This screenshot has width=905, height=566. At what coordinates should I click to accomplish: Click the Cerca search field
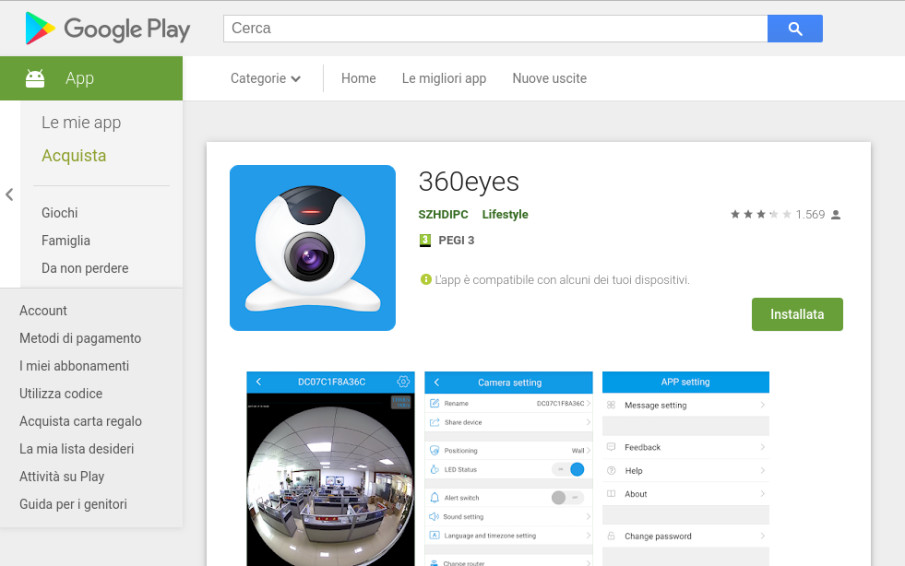[x=495, y=29]
